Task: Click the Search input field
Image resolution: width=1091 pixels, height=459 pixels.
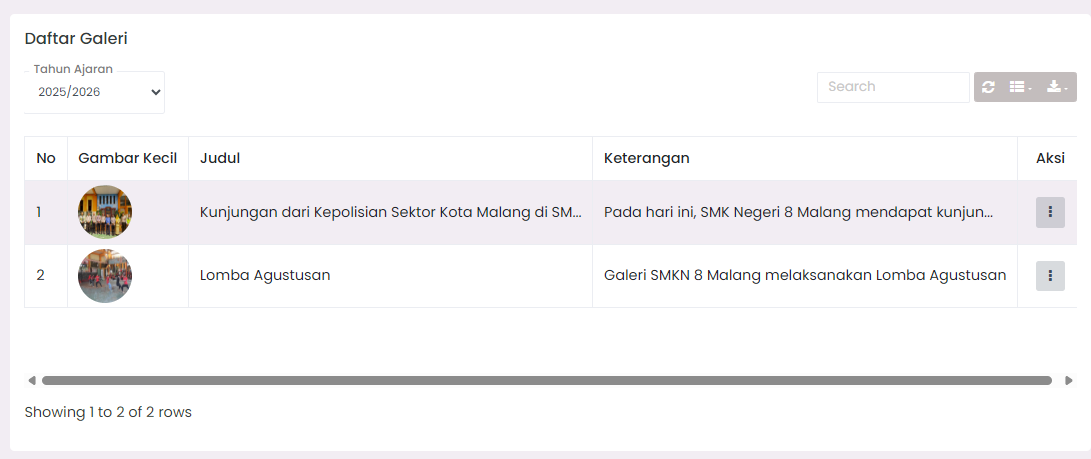Action: tap(892, 87)
